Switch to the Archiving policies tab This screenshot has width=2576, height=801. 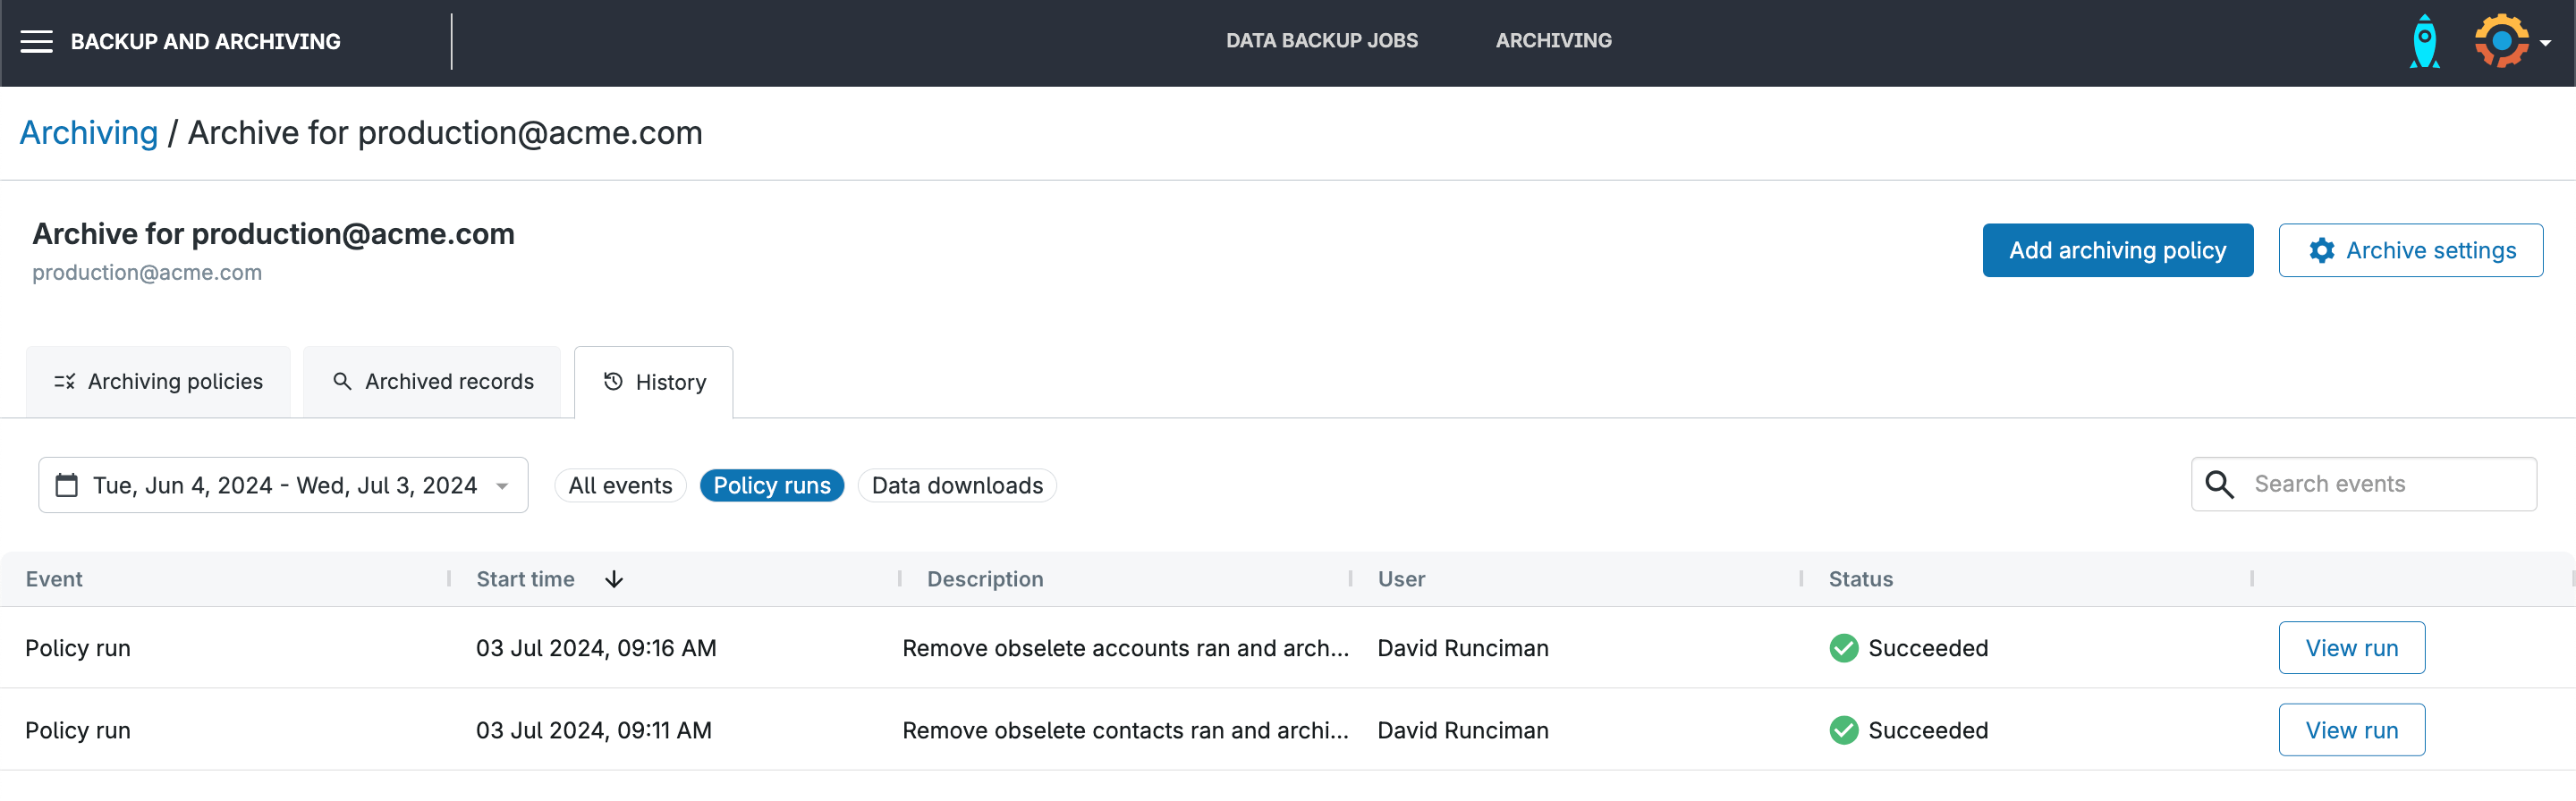tap(158, 382)
